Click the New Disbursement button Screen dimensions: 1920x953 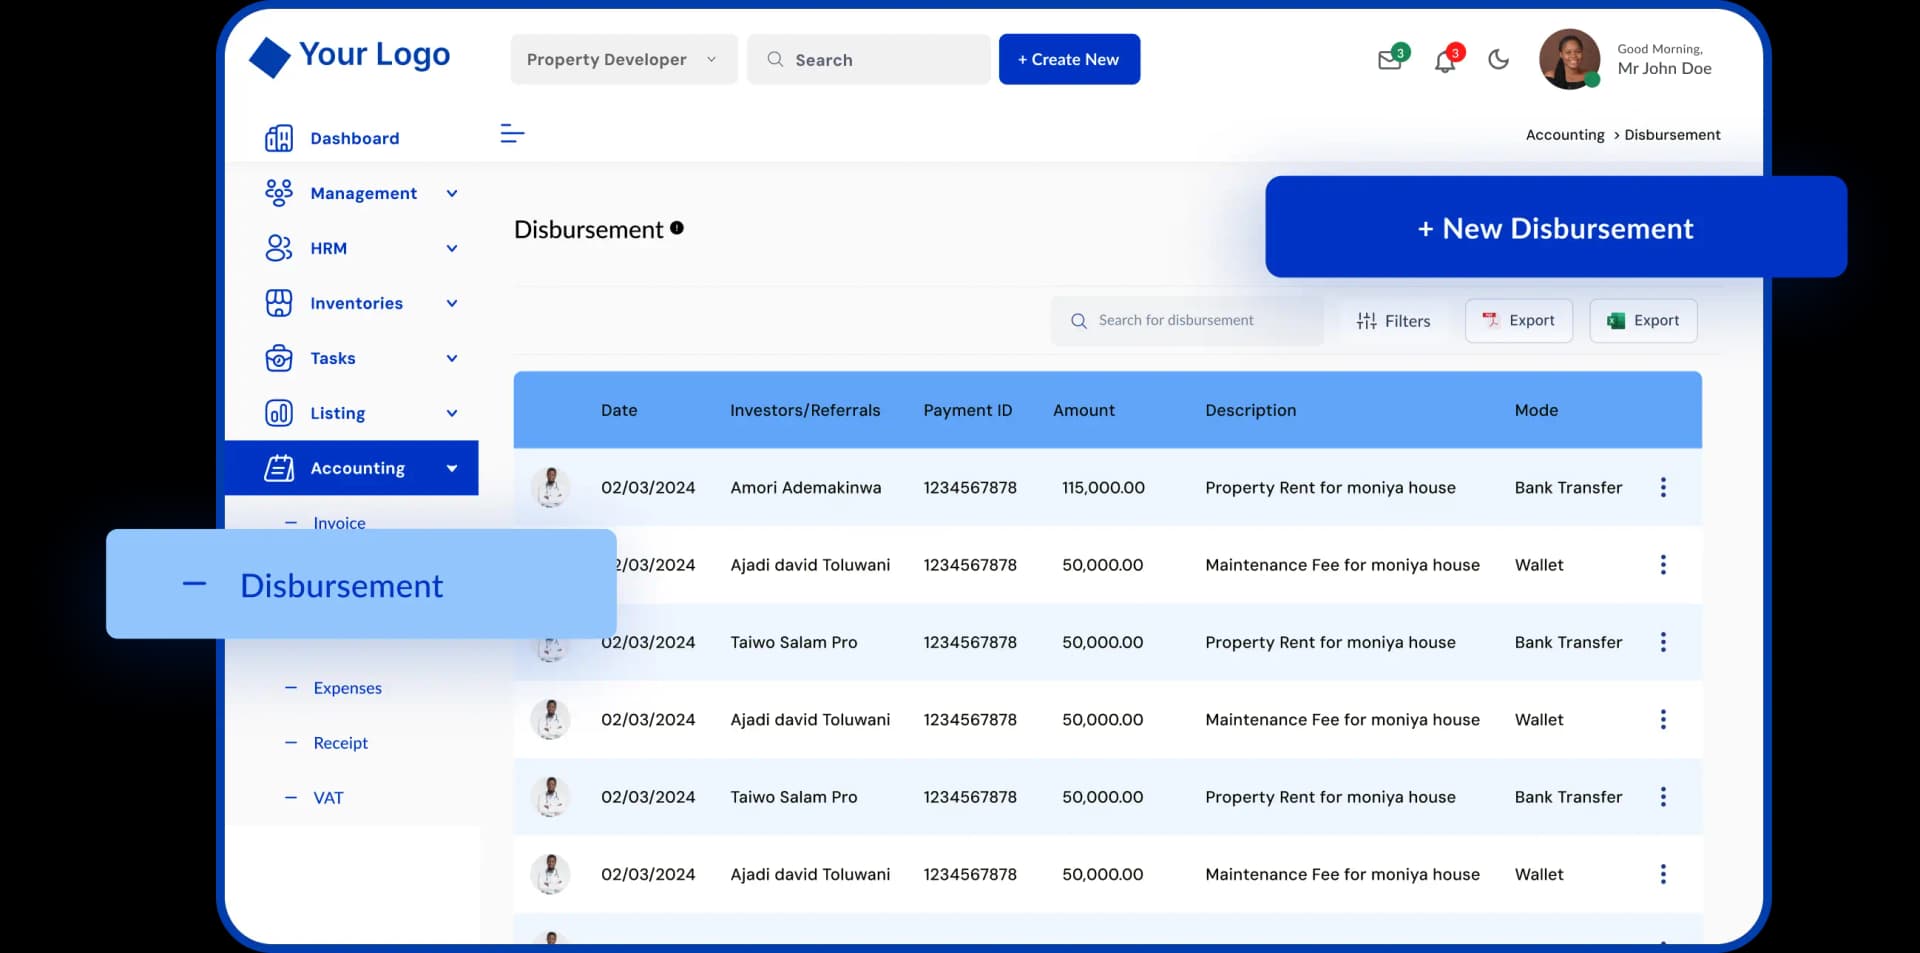click(1556, 228)
